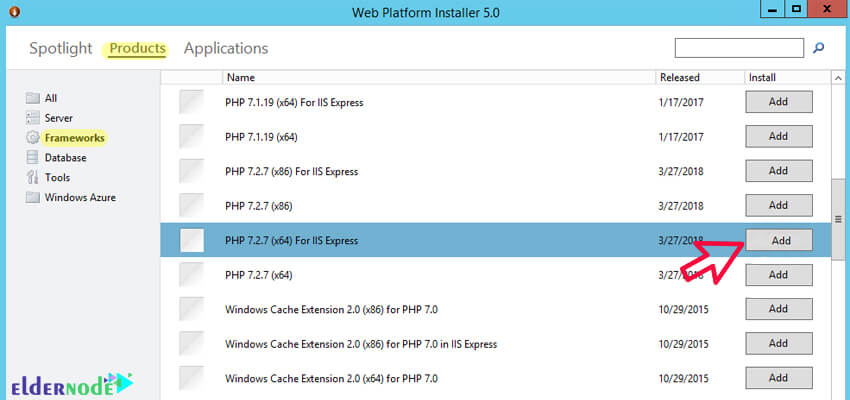Image resolution: width=850 pixels, height=400 pixels.
Task: Add PHP 7.2.7 (x86)
Action: point(779,205)
